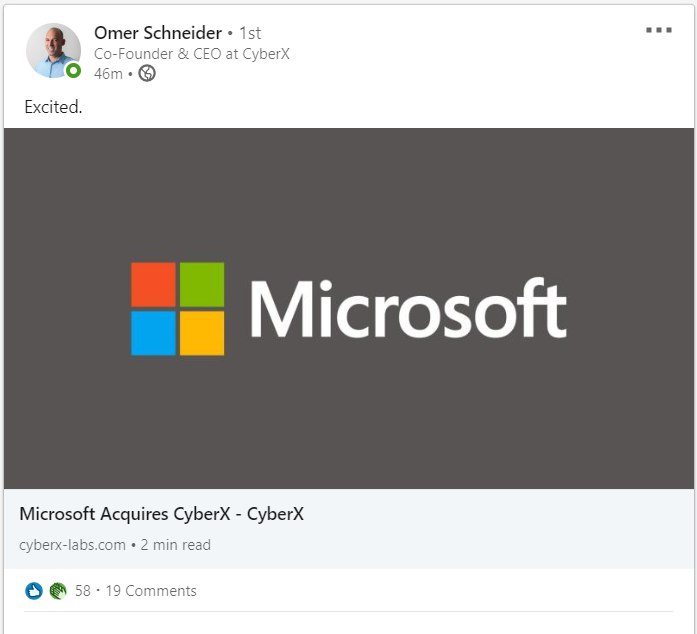697x634 pixels.
Task: Click the blue Like reaction icon
Action: point(34,591)
